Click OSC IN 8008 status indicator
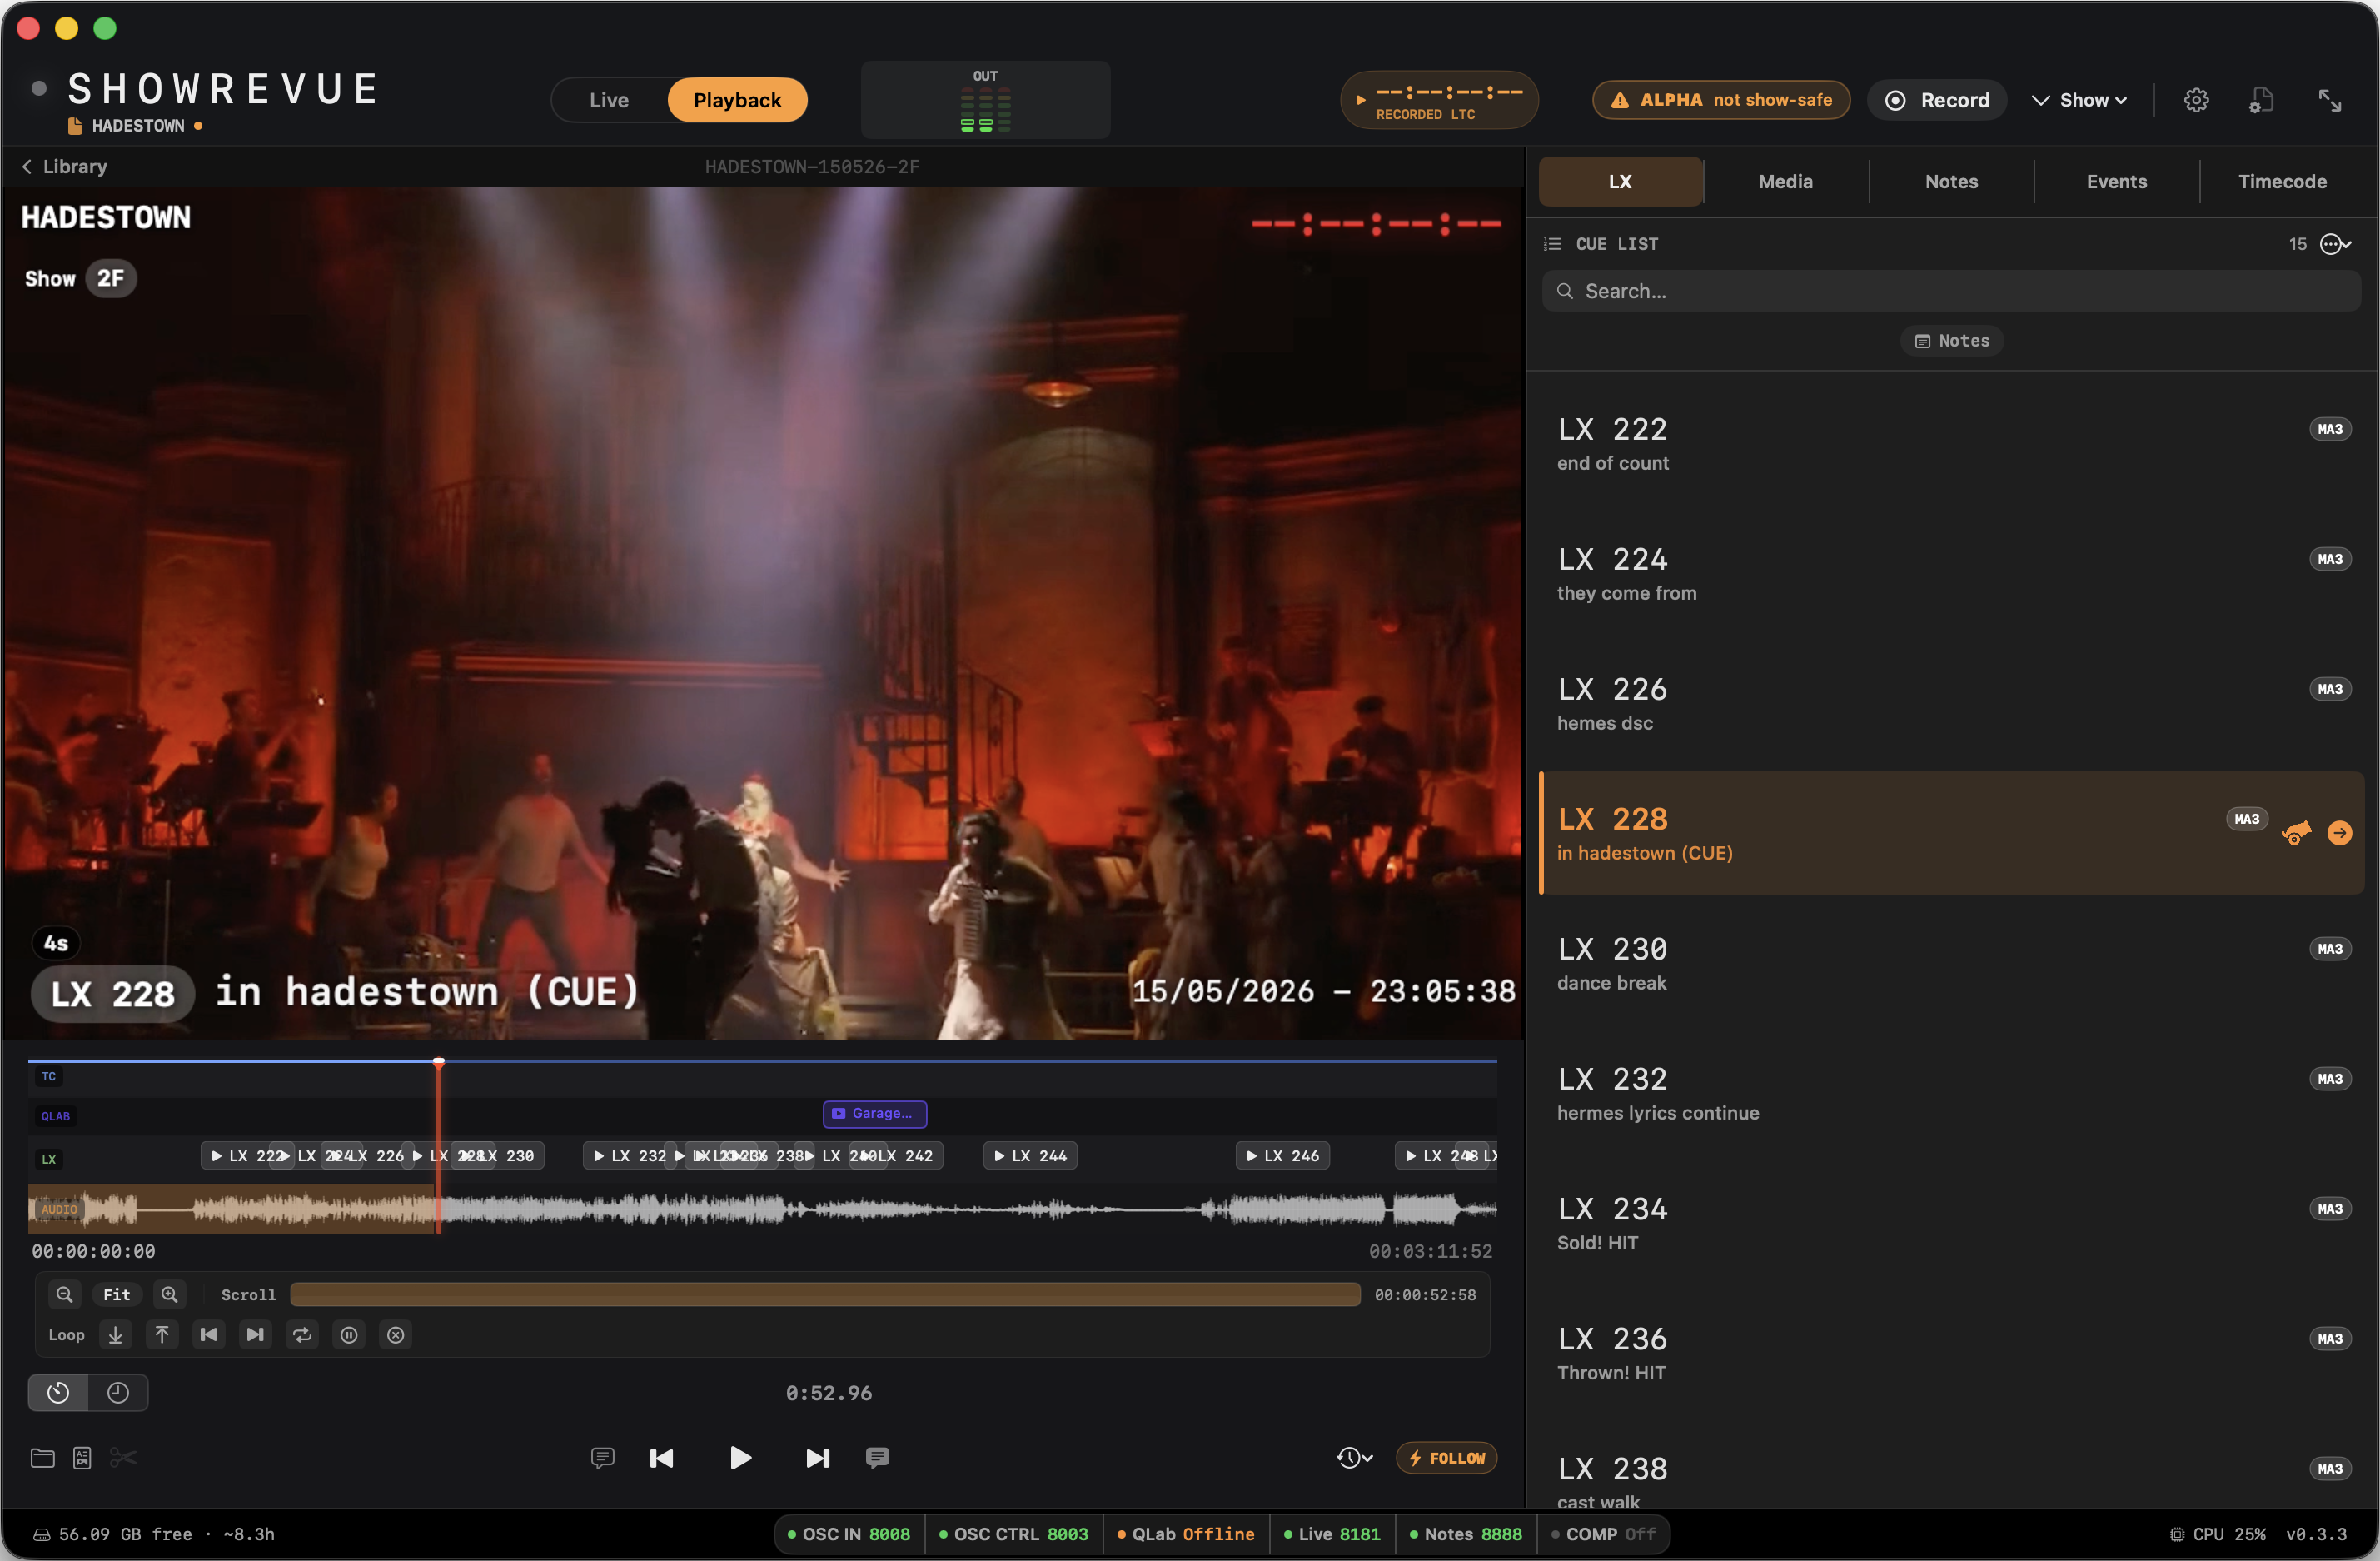 click(849, 1534)
